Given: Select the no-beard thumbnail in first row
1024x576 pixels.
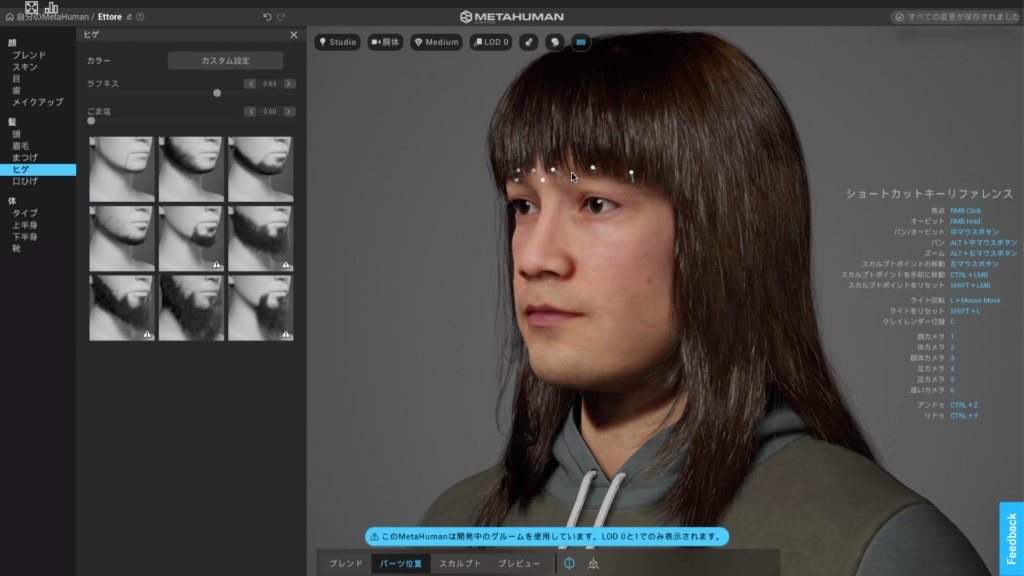Looking at the screenshot, I should pos(121,169).
